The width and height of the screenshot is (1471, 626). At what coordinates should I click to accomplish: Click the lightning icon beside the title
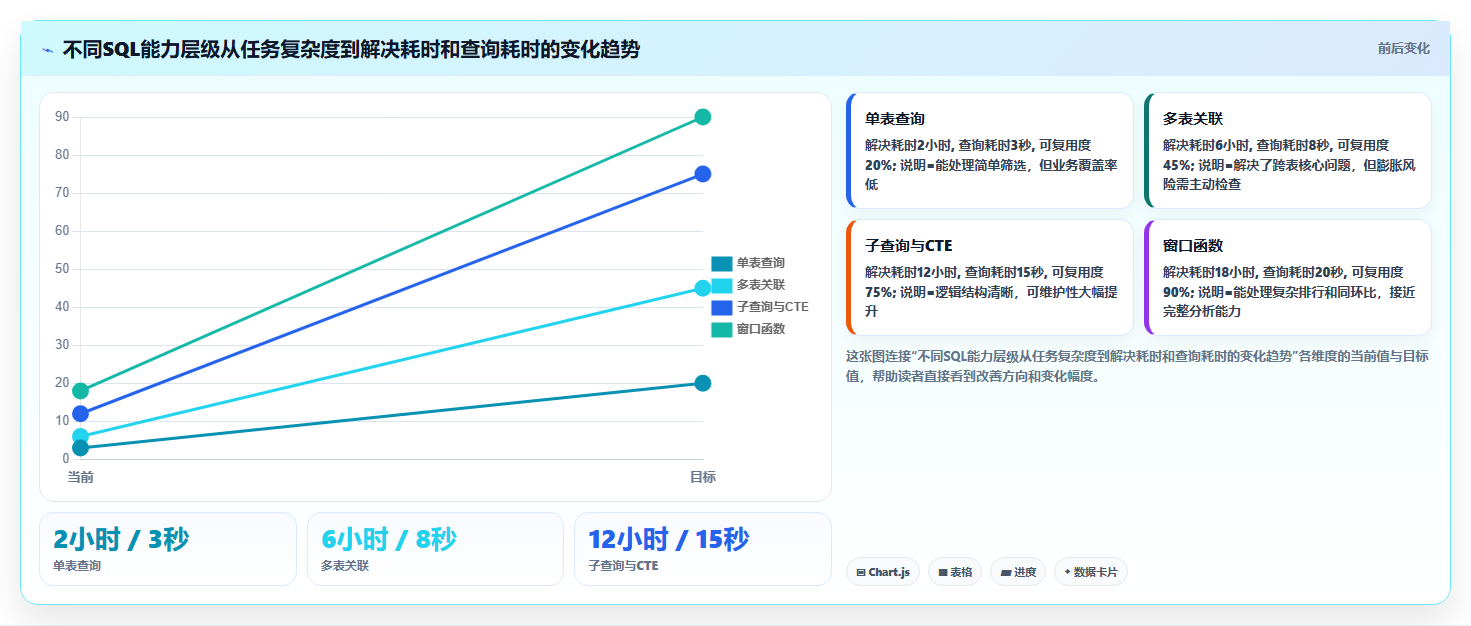click(47, 50)
